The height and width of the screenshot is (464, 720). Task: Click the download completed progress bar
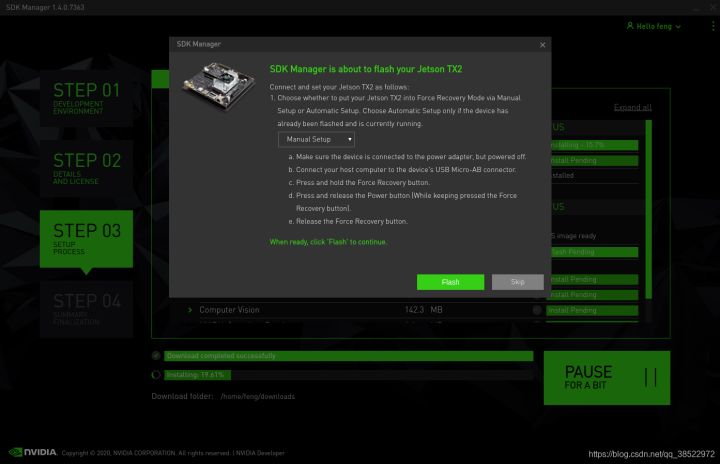(349, 356)
